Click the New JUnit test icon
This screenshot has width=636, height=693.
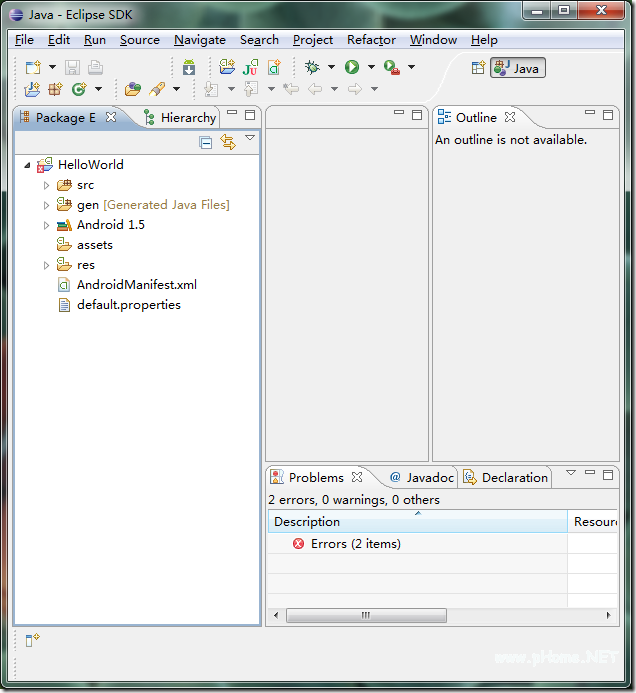[251, 67]
